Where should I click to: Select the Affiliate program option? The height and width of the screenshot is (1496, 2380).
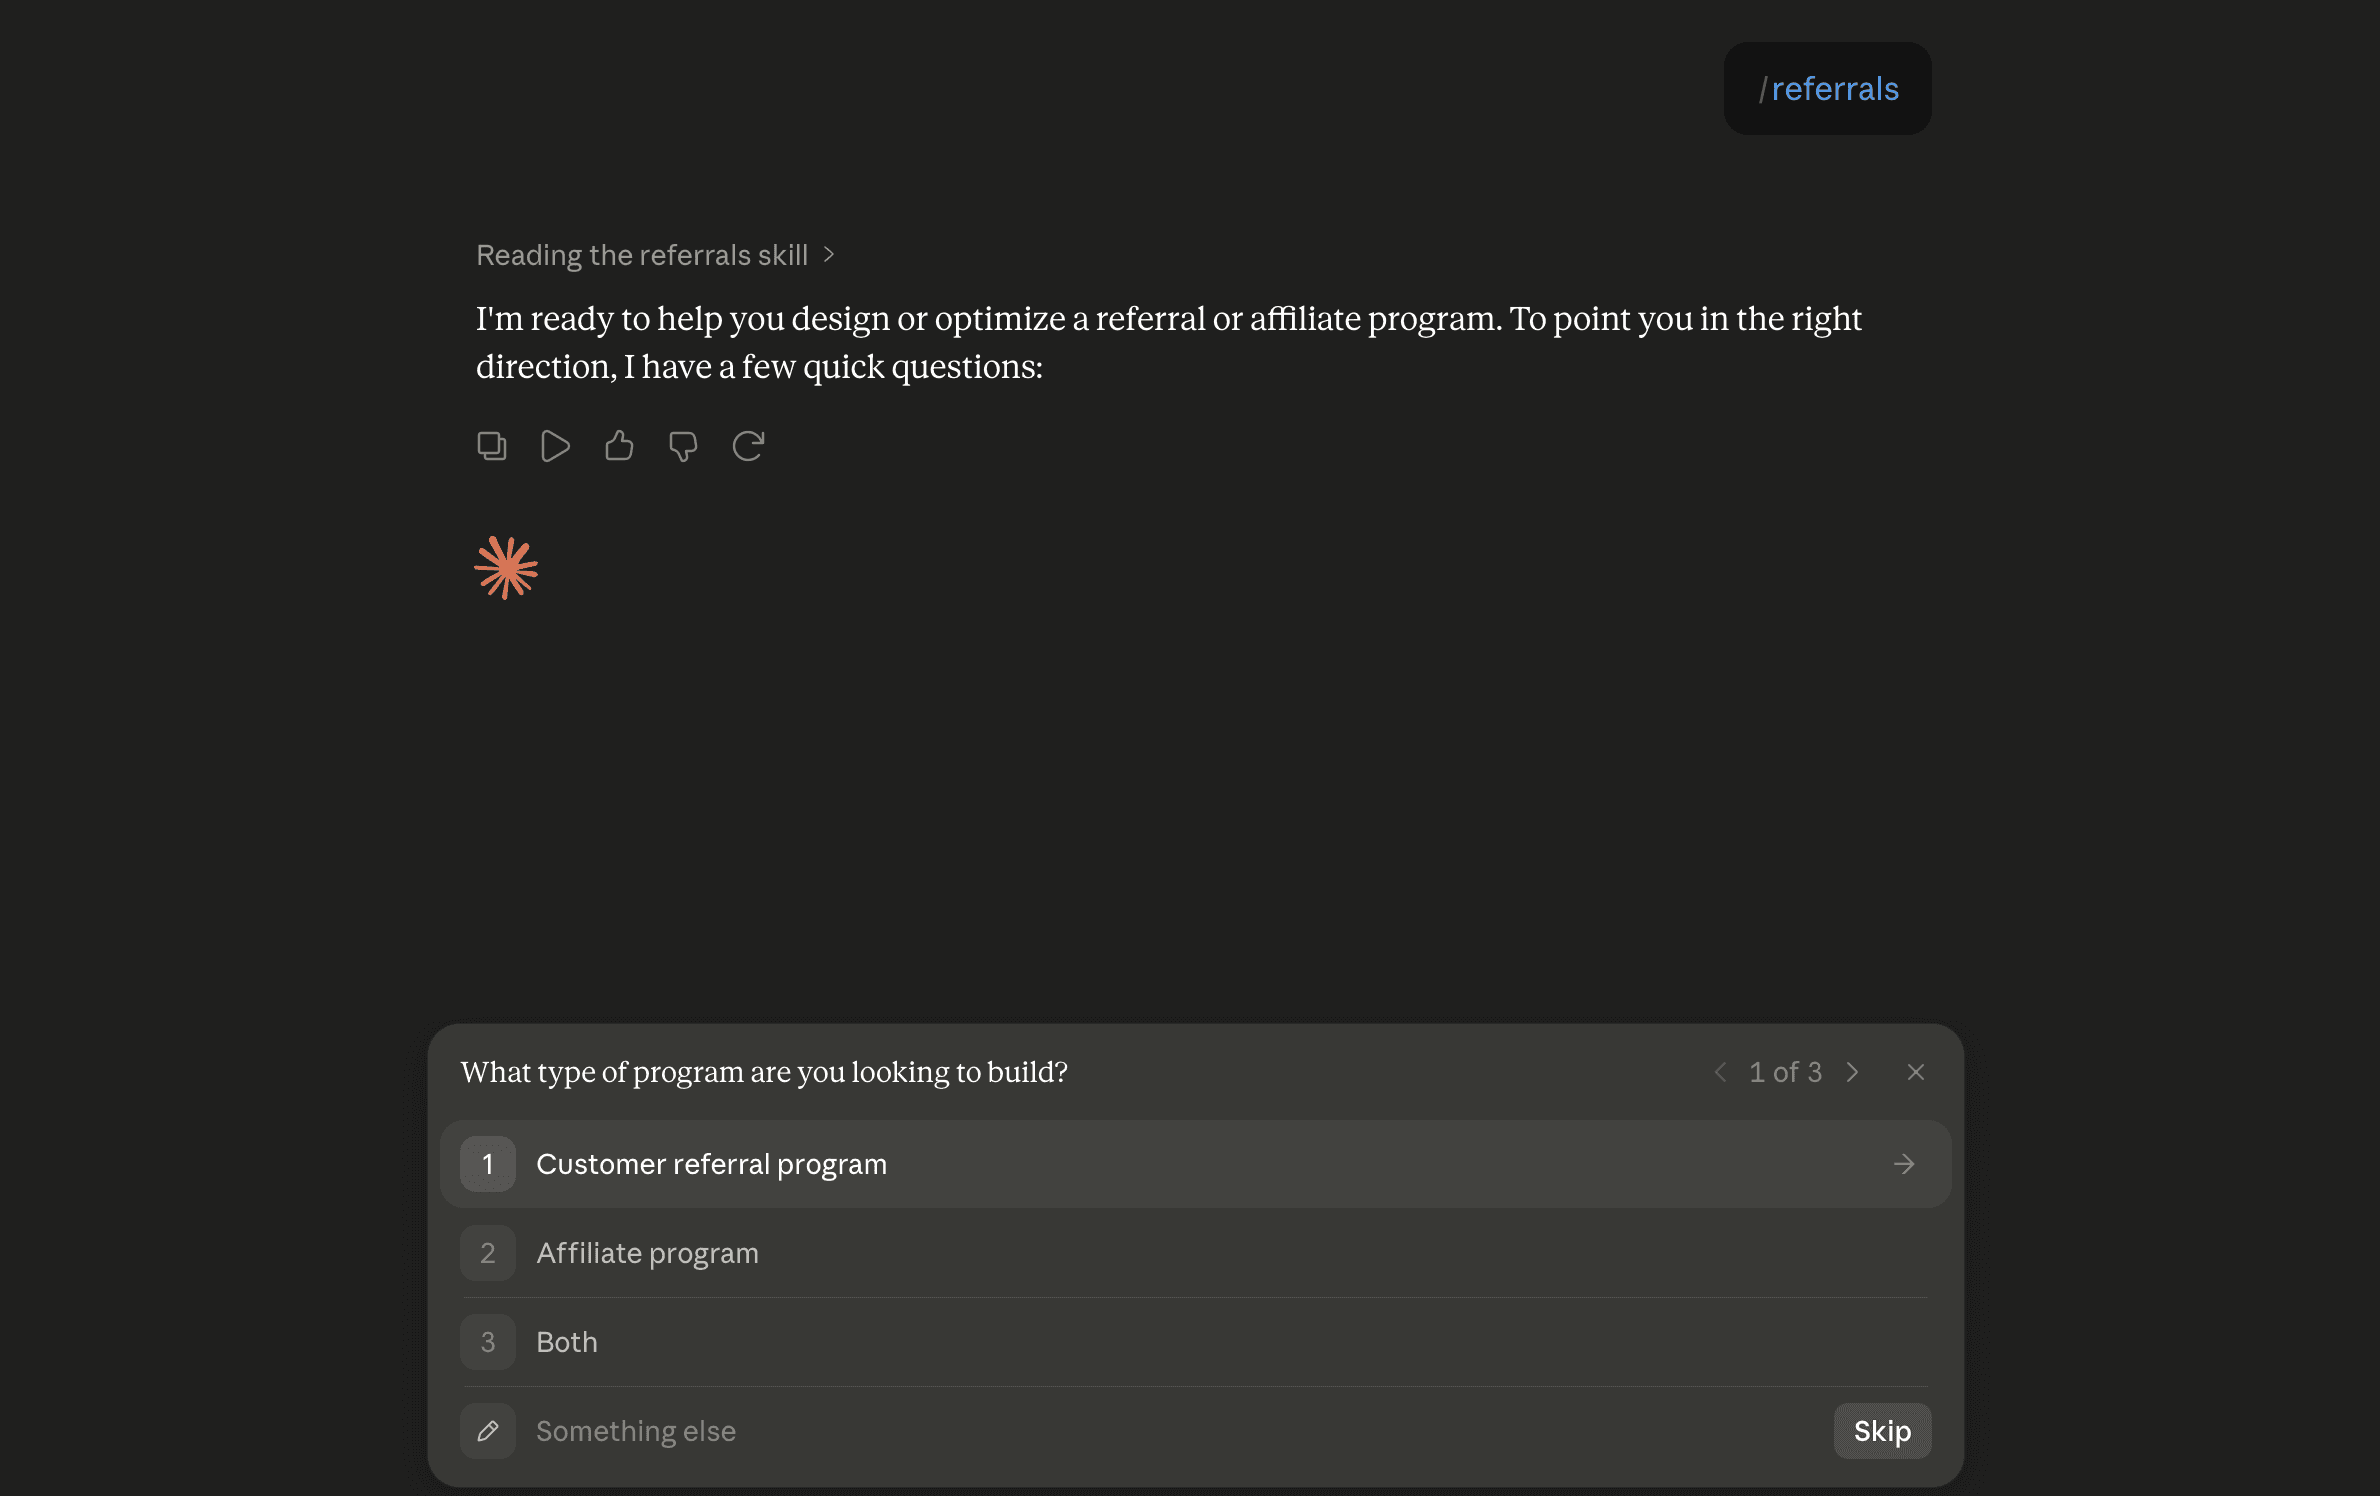click(x=1195, y=1253)
